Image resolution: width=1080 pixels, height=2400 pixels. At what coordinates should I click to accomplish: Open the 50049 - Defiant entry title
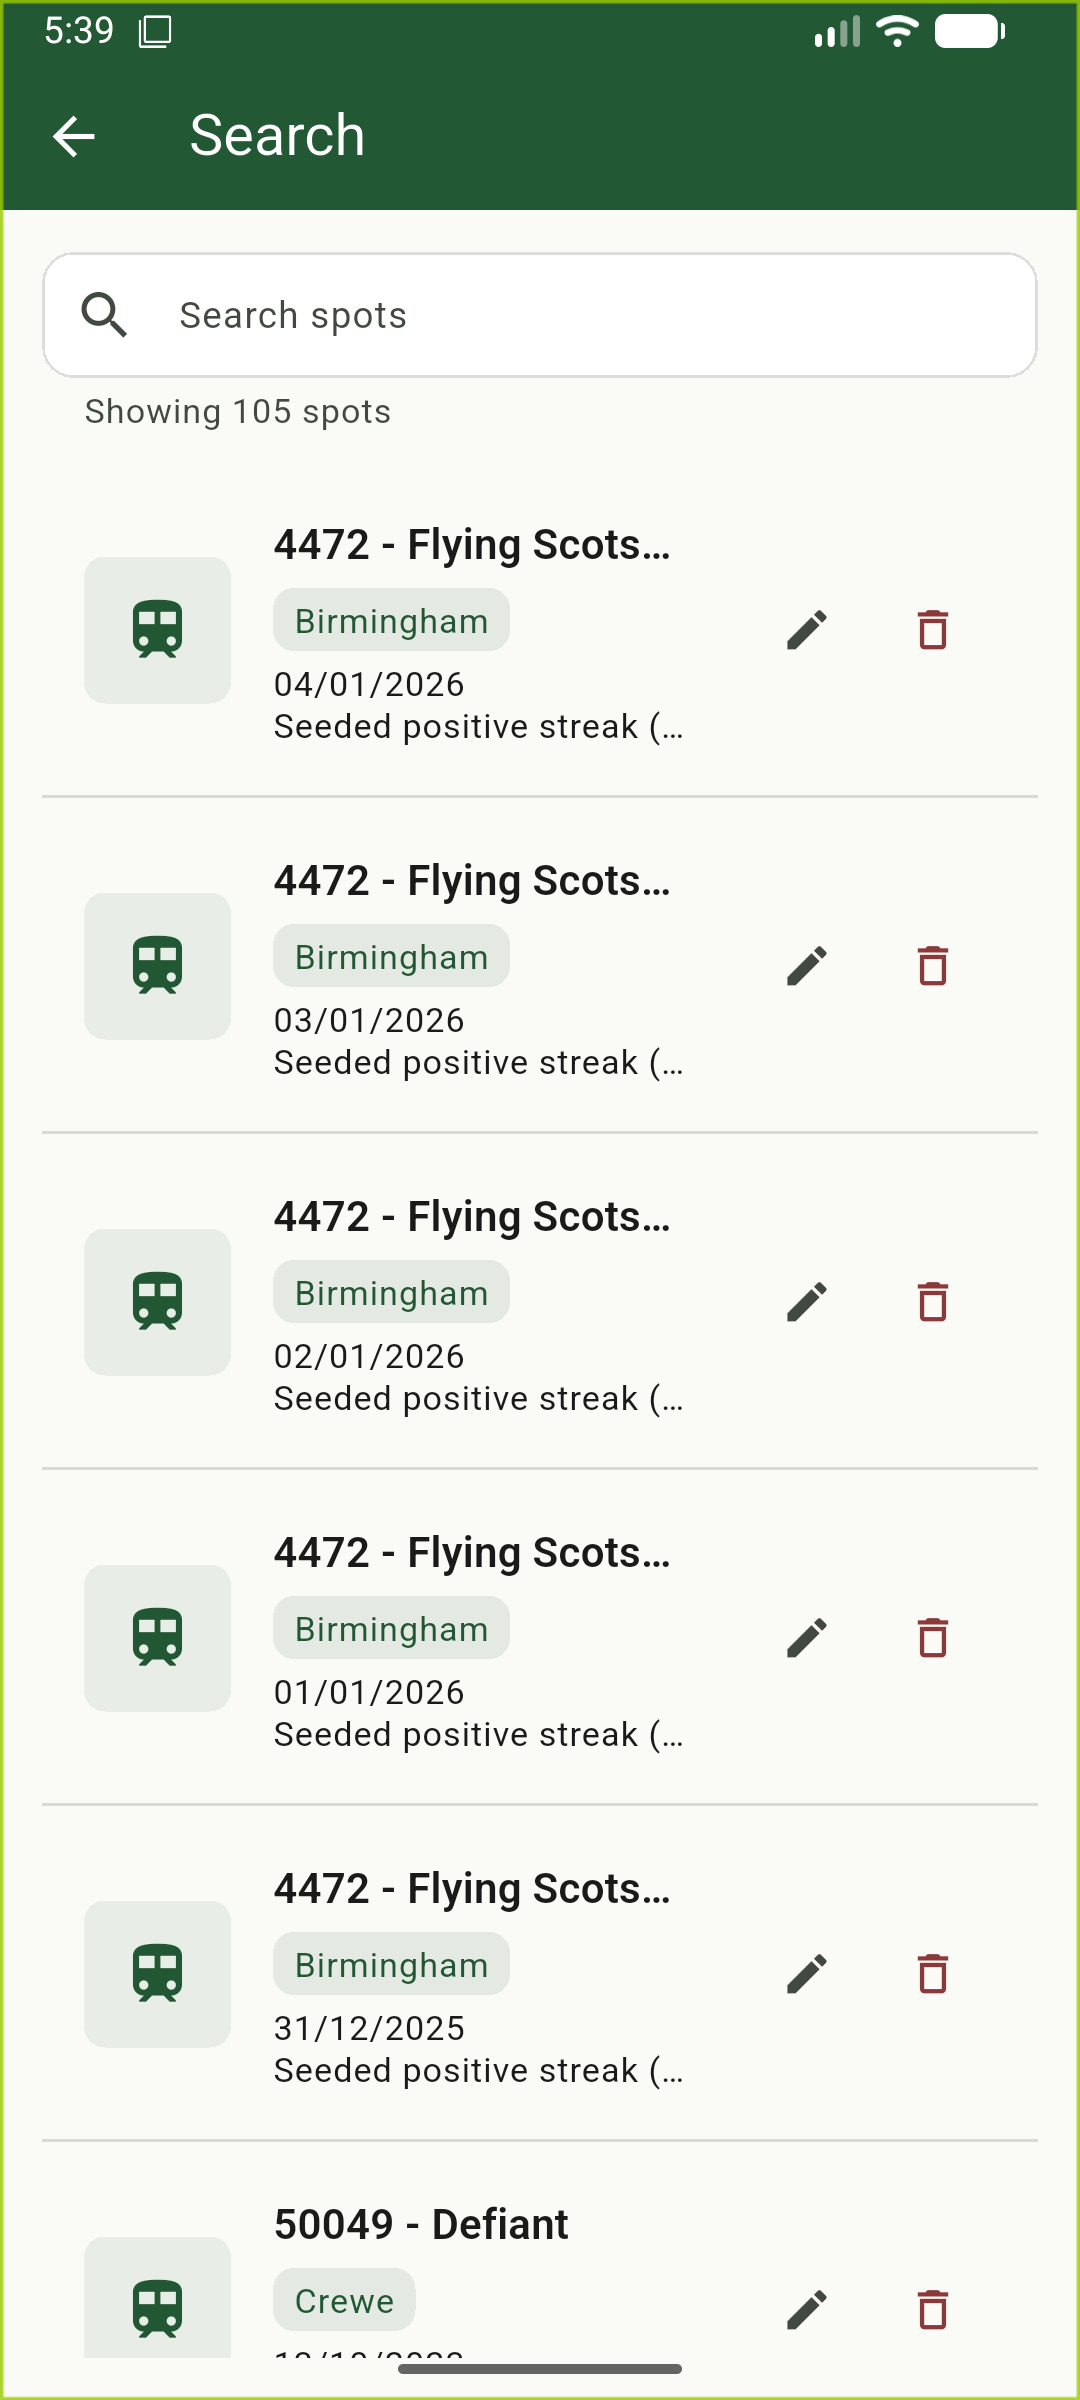tap(421, 2225)
